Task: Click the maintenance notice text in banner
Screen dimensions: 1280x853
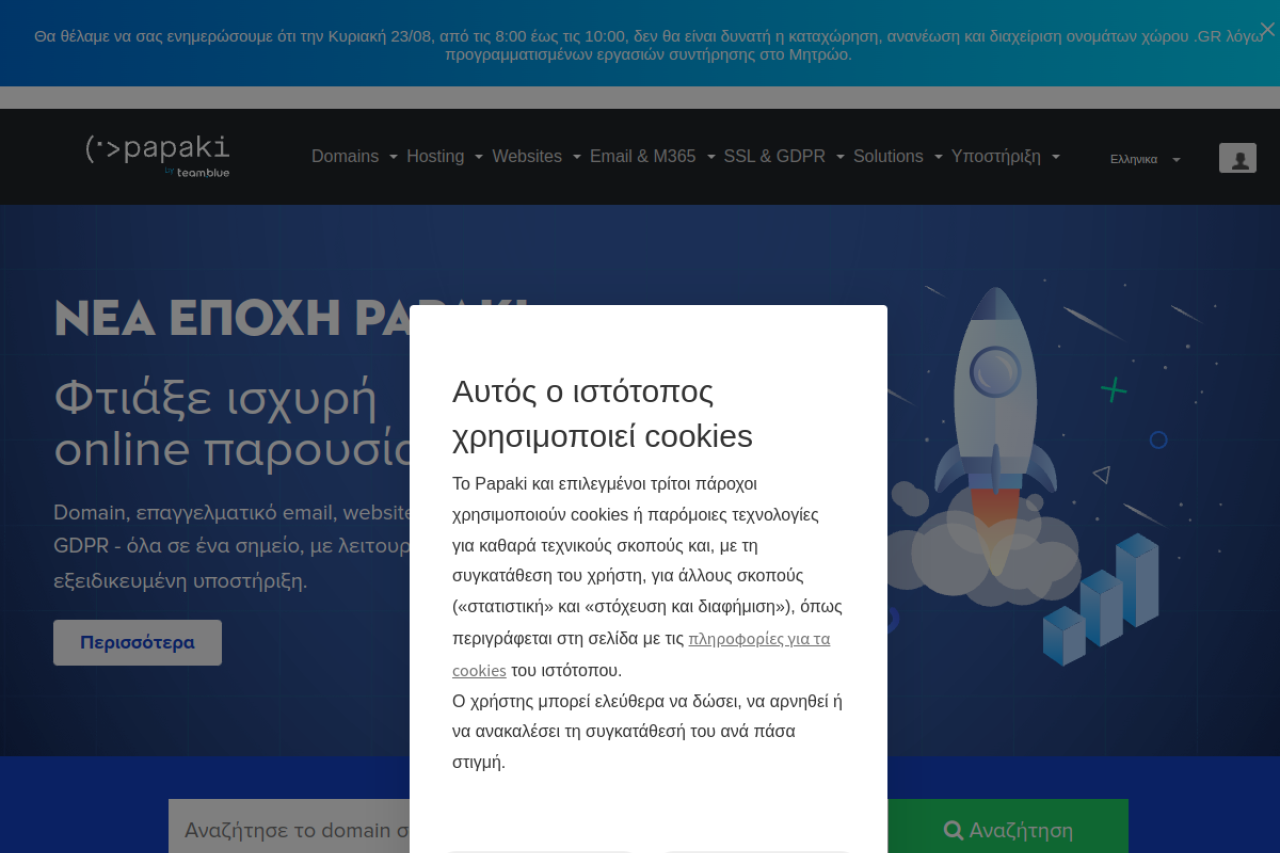Action: (649, 45)
